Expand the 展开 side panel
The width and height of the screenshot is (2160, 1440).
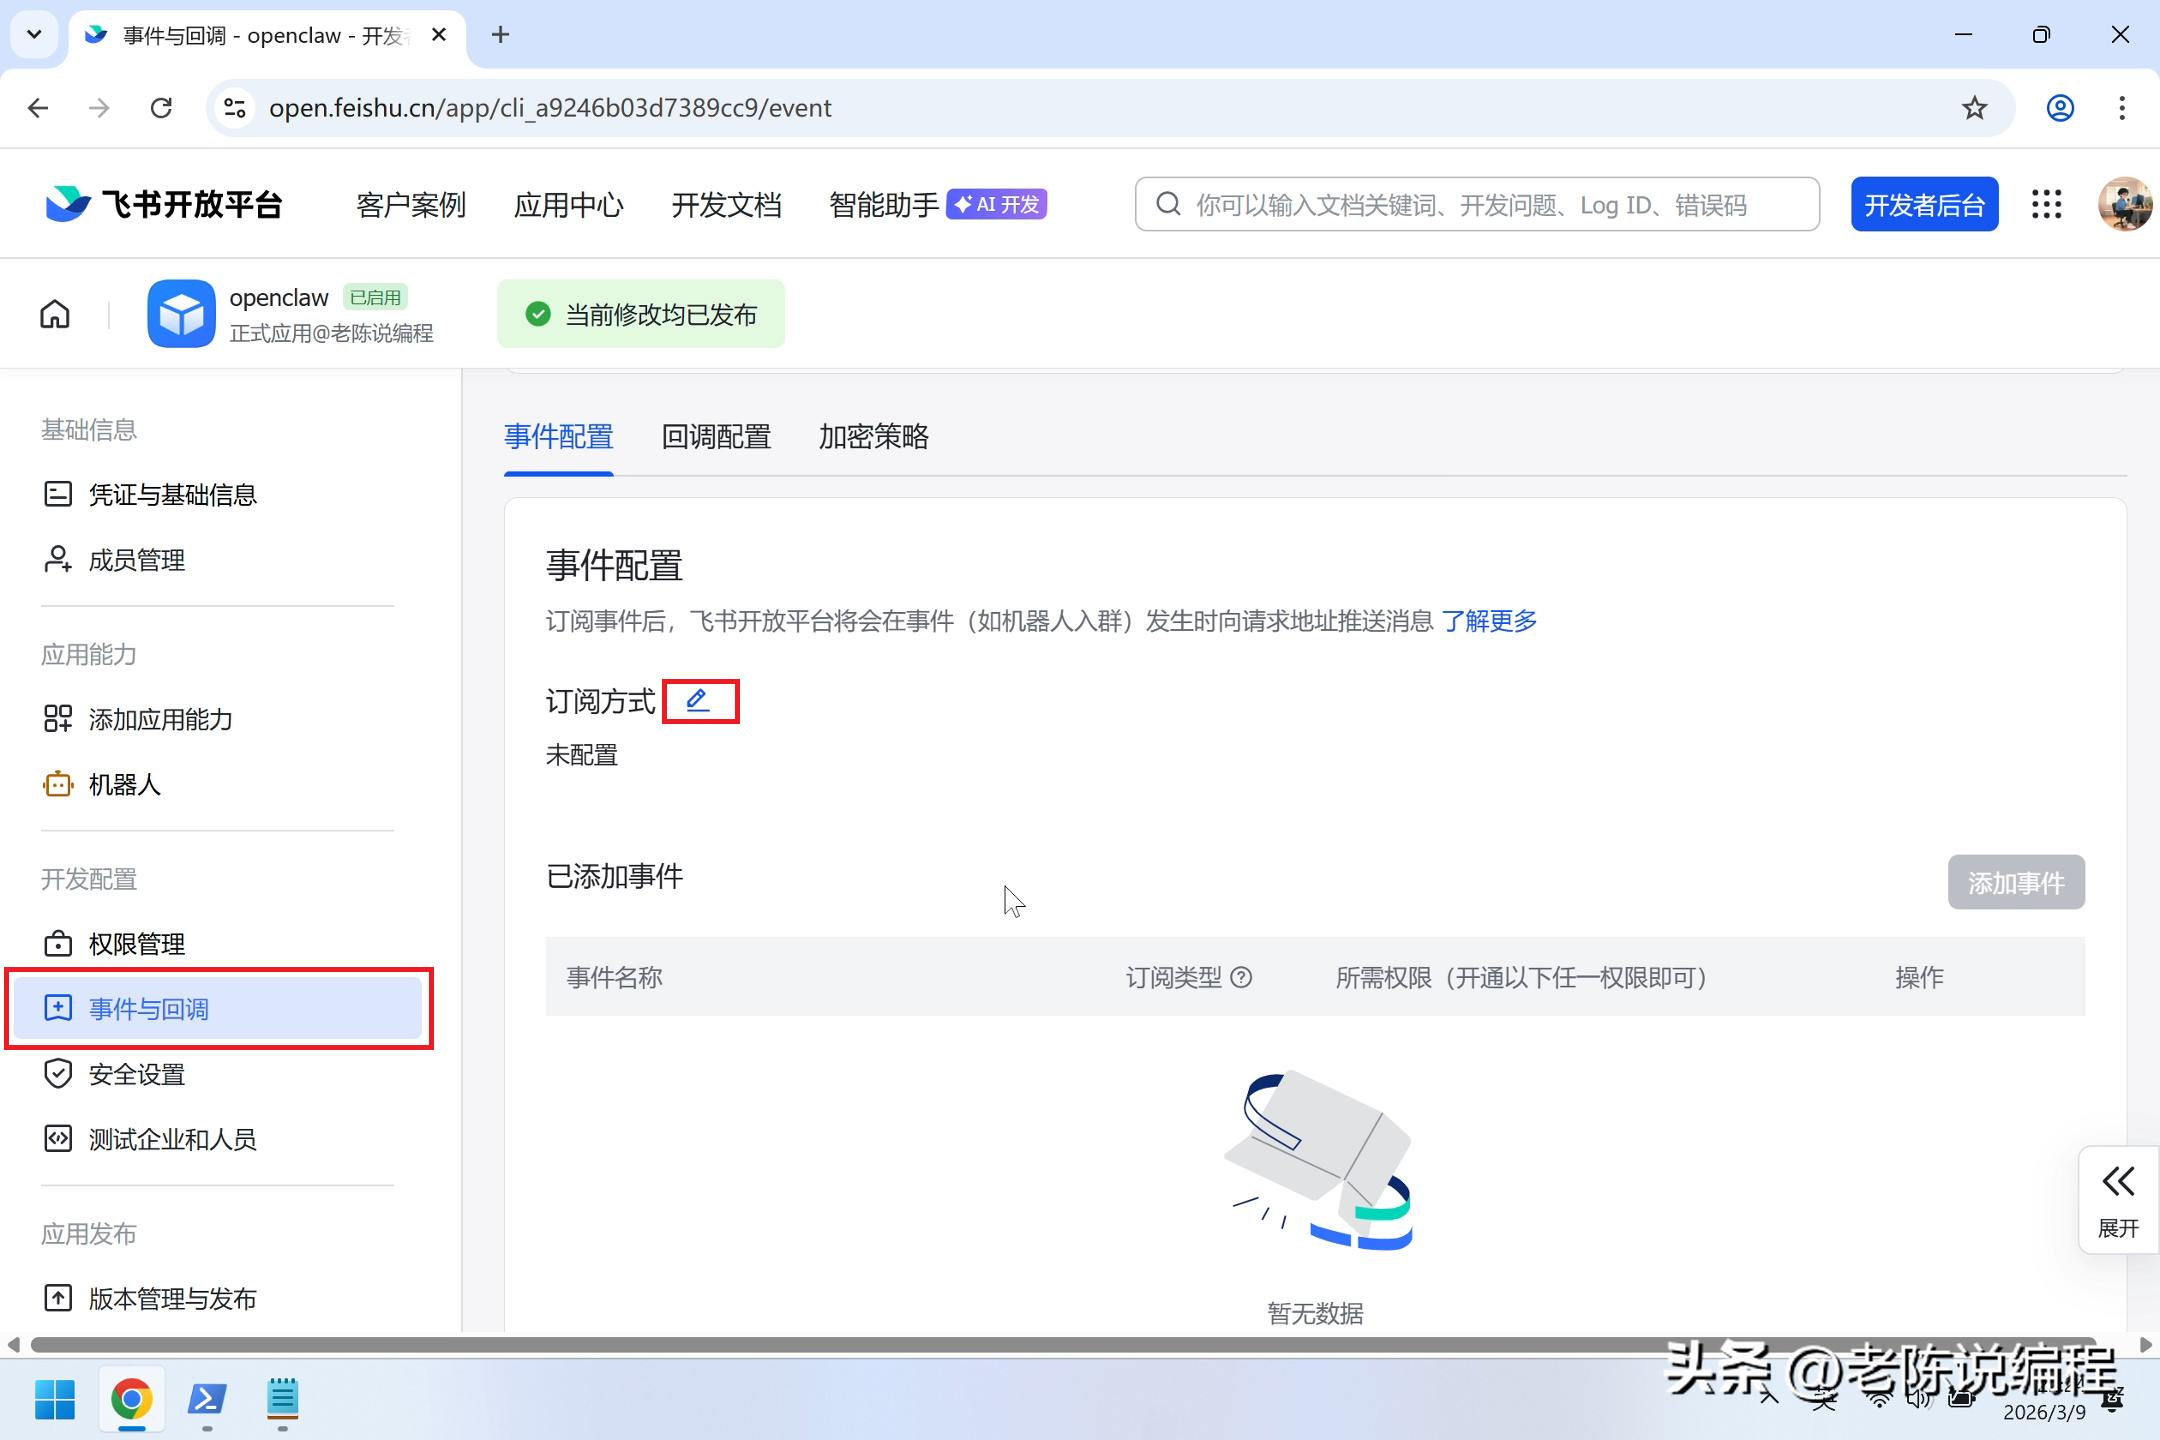point(2118,1199)
